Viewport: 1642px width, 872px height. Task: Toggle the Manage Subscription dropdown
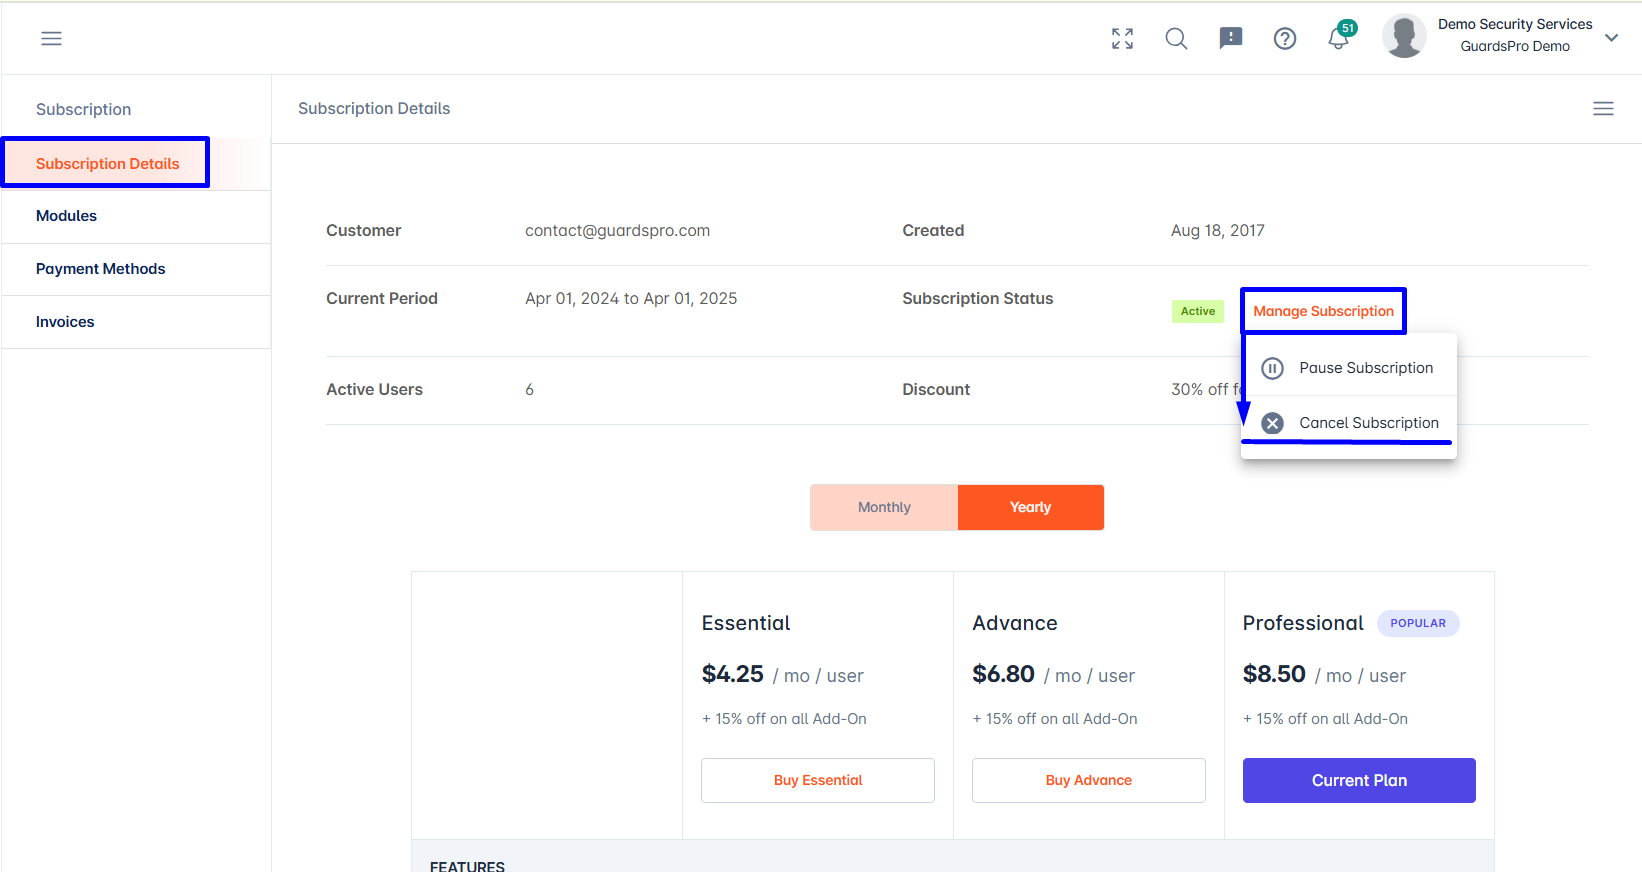point(1322,311)
